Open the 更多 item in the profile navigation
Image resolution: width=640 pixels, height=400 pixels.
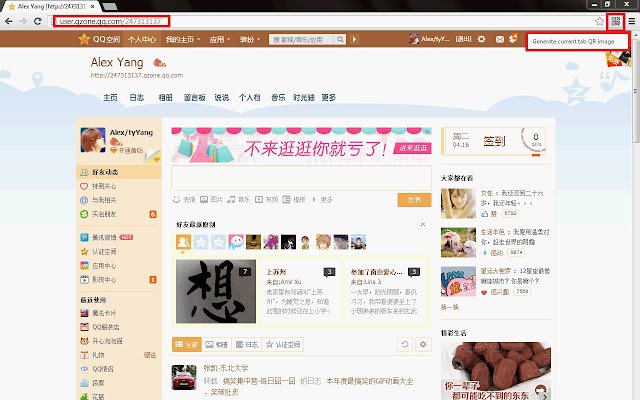point(329,98)
